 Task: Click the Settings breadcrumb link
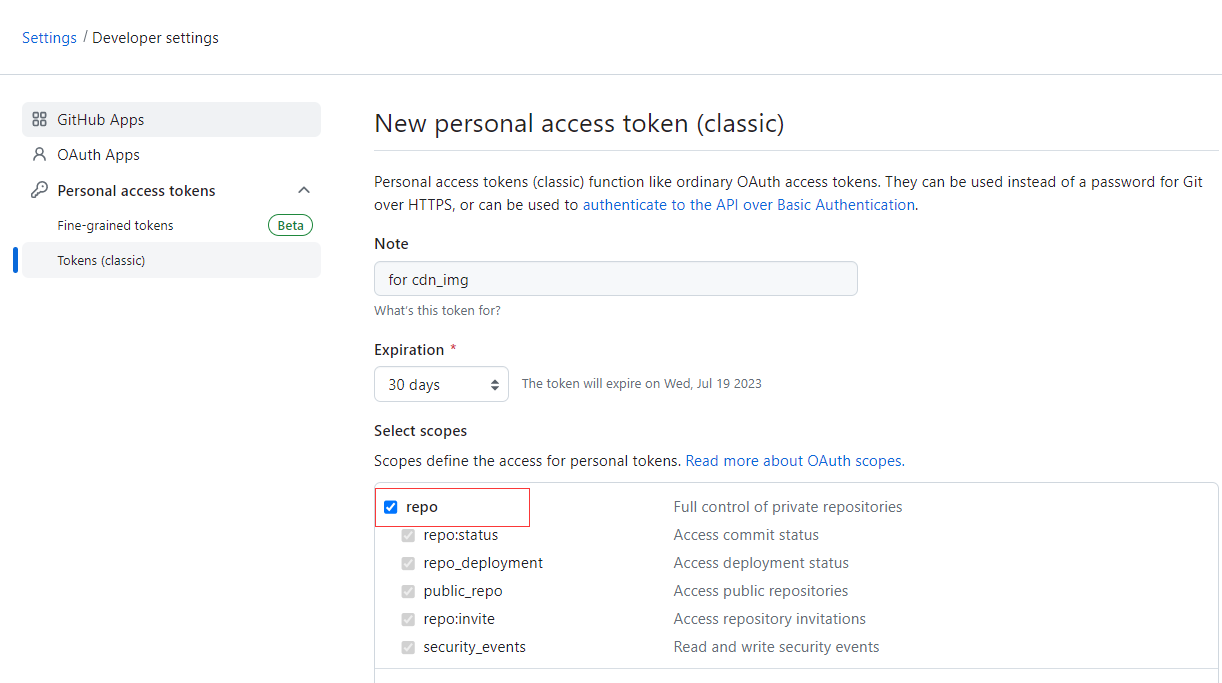pyautogui.click(x=49, y=38)
